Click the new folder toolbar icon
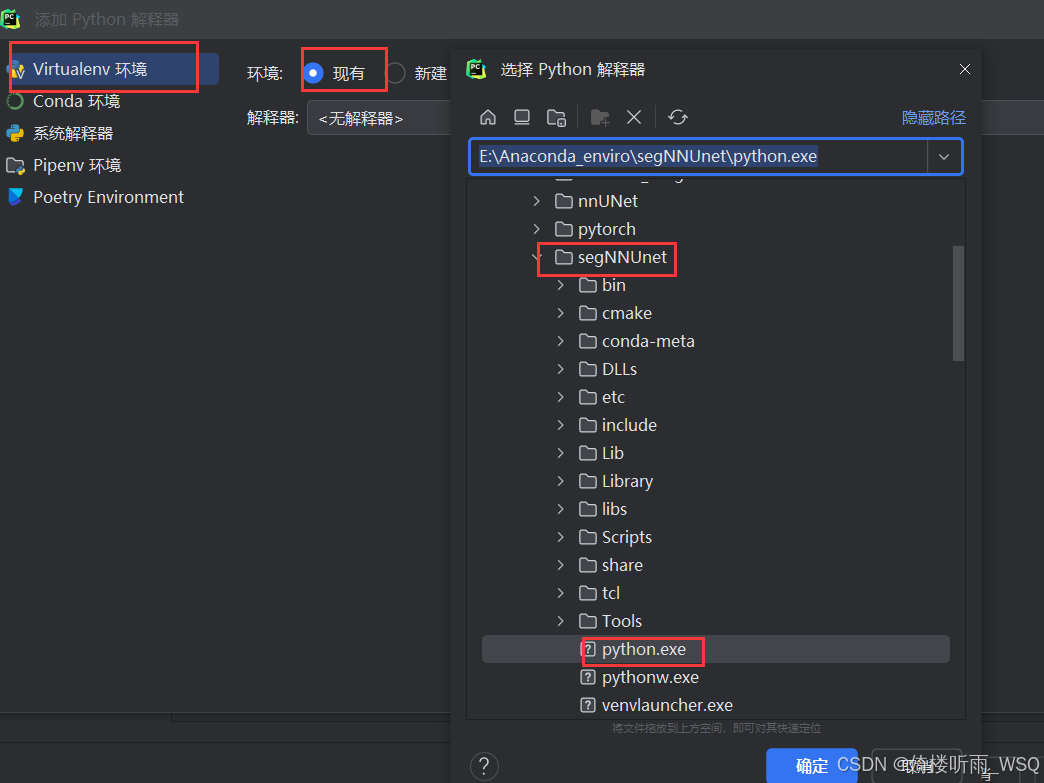The image size is (1044, 783). (x=600, y=117)
